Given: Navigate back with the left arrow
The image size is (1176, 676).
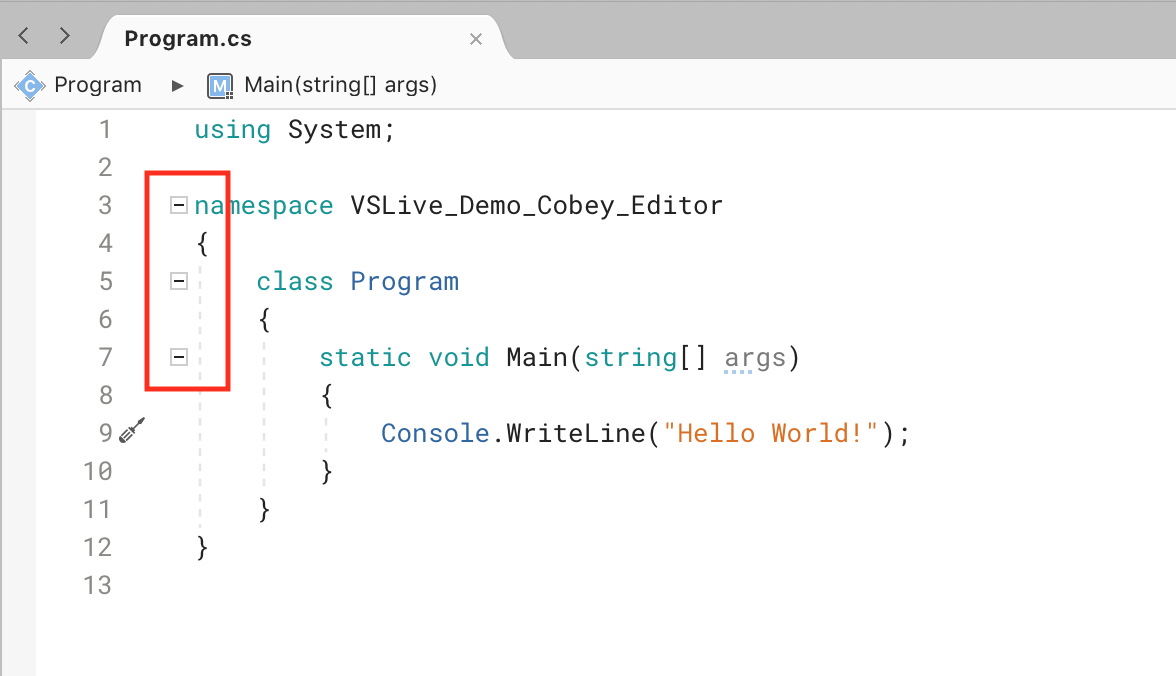Looking at the screenshot, I should click(24, 35).
